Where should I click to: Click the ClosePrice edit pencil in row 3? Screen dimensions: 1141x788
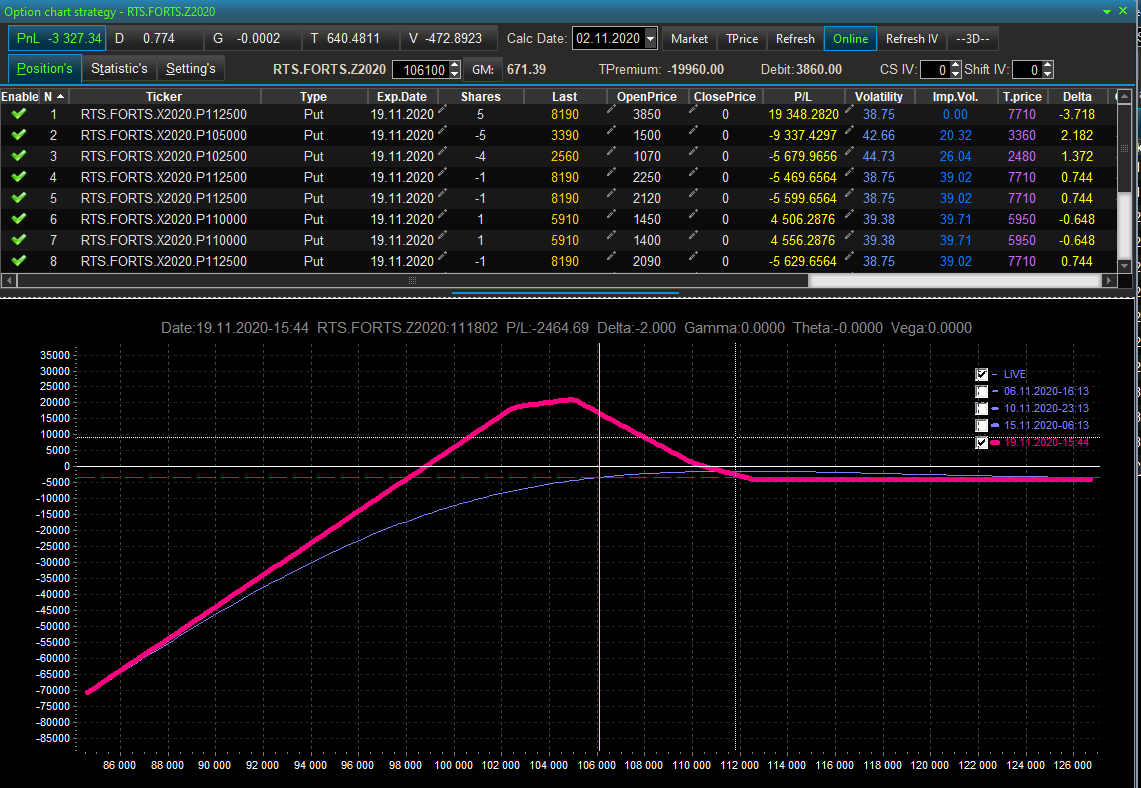[694, 153]
